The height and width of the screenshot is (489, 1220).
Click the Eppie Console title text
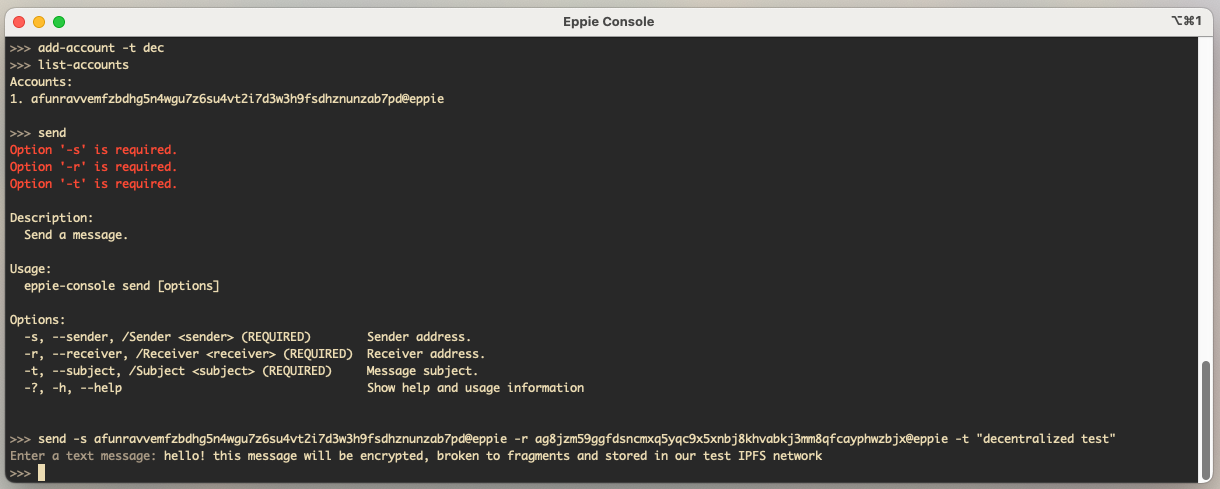[x=609, y=21]
